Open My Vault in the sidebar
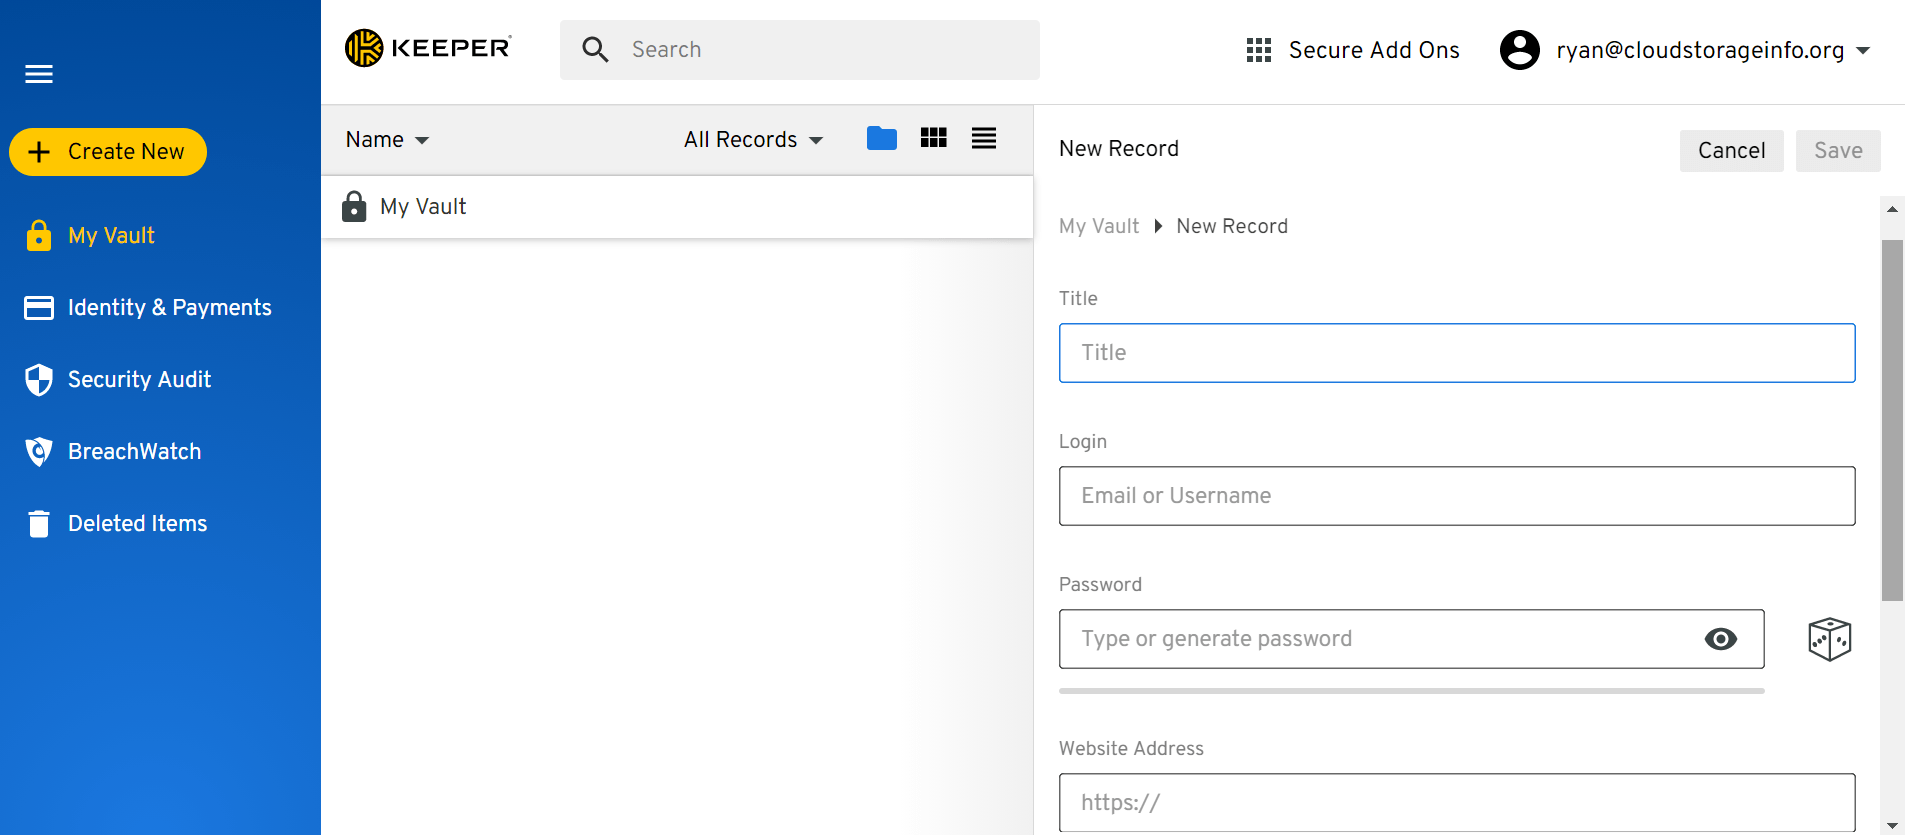Viewport: 1905px width, 835px height. [111, 235]
